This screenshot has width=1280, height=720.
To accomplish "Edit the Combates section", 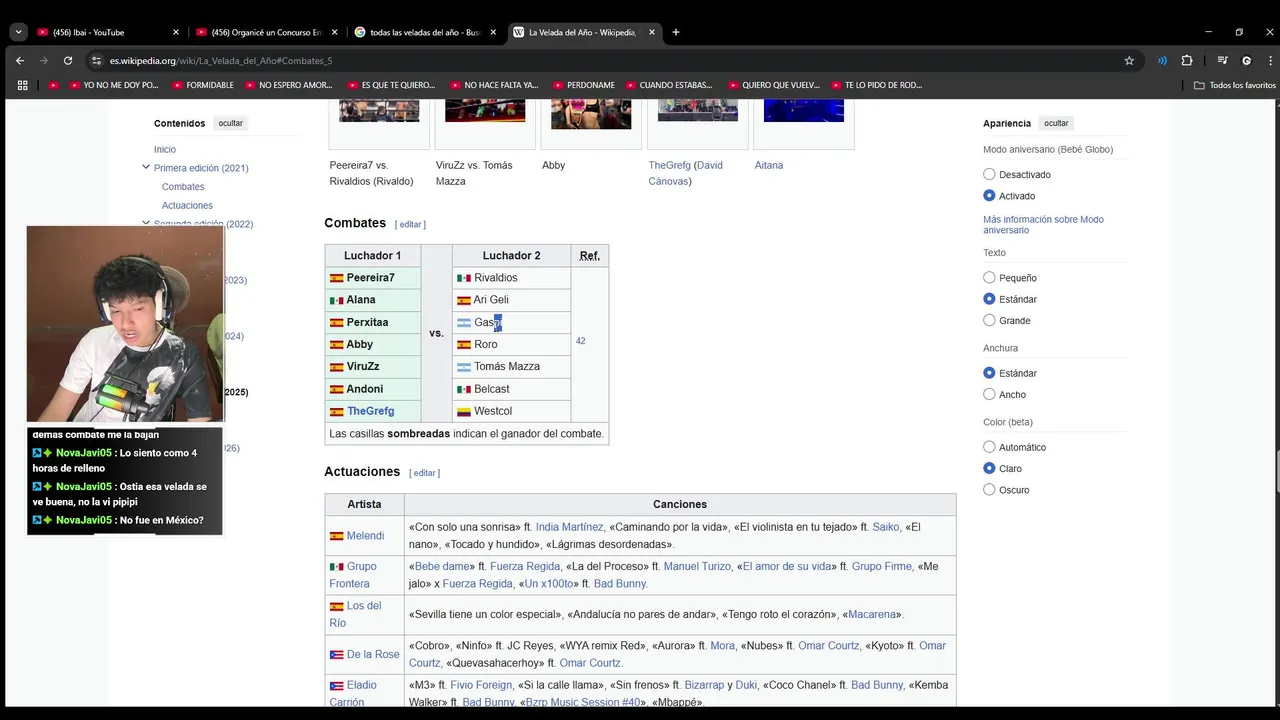I will click(x=411, y=224).
